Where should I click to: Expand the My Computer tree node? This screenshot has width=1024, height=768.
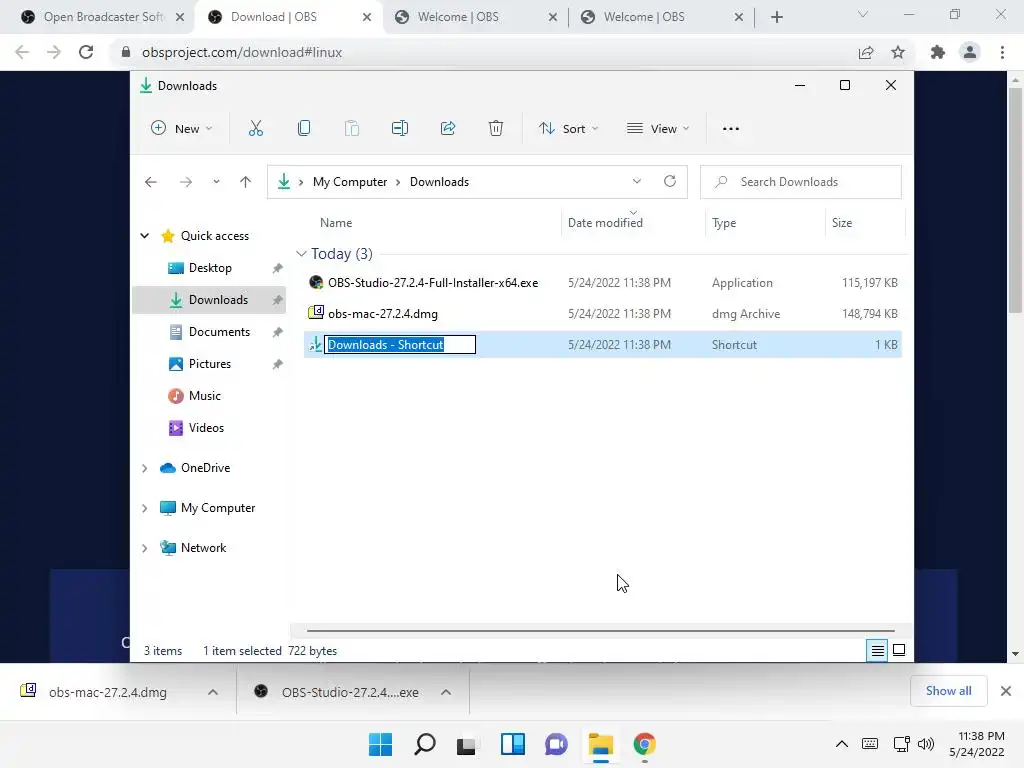coord(145,508)
